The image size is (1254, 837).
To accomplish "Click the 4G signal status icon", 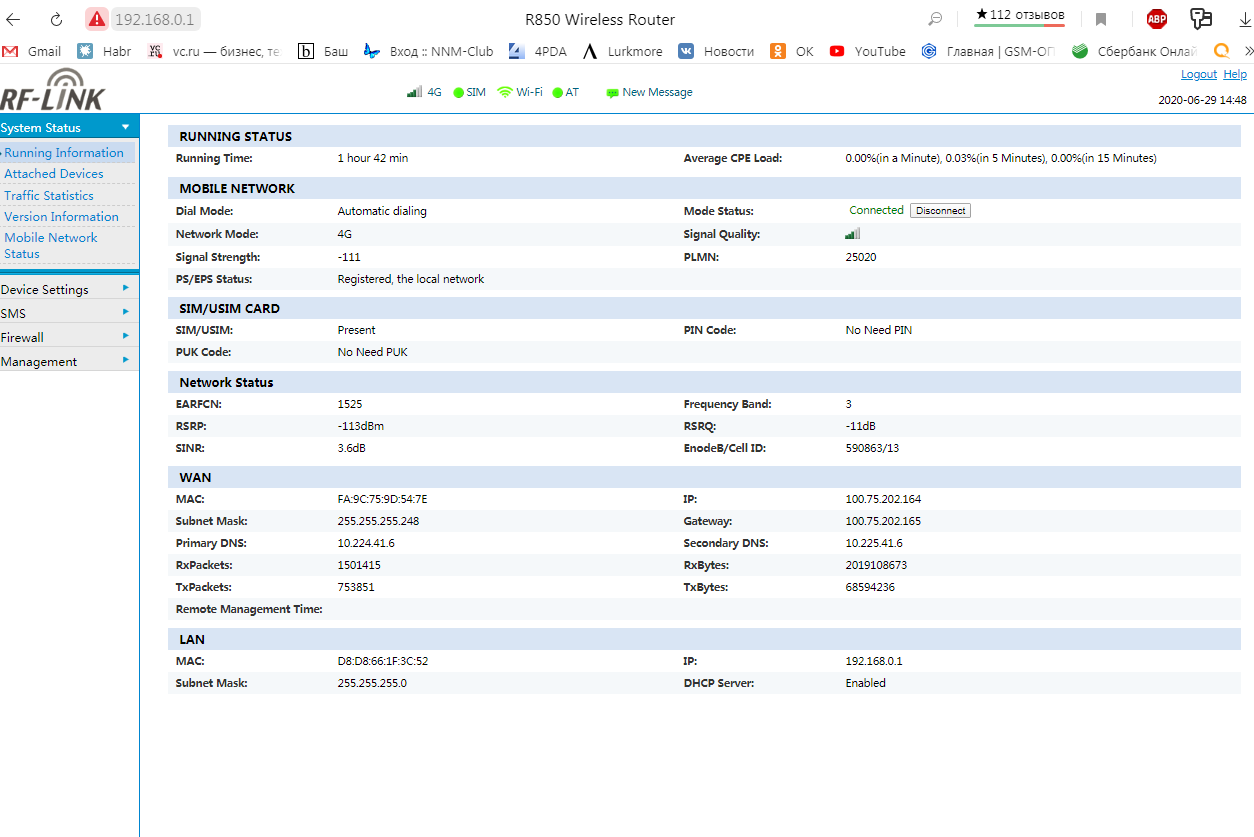I will [x=414, y=92].
